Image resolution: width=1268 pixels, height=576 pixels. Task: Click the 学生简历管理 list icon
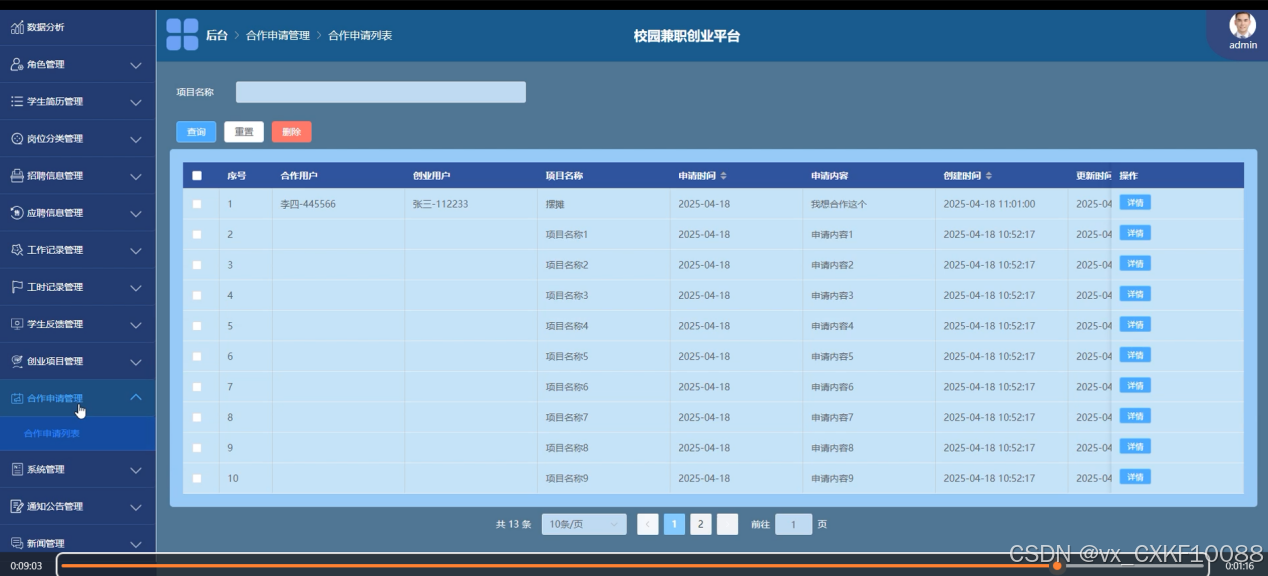click(x=17, y=102)
